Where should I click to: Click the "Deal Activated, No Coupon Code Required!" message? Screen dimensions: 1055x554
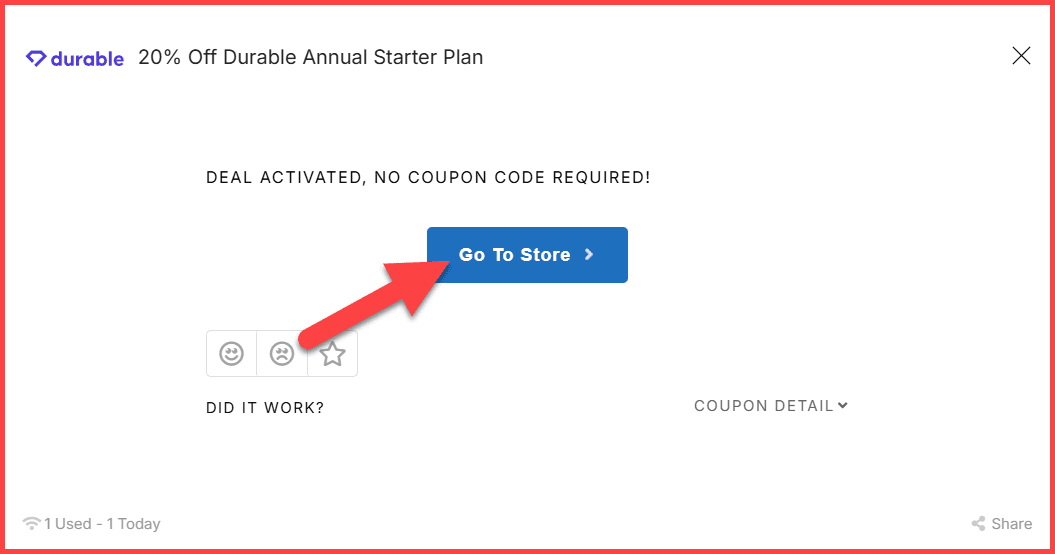(428, 178)
